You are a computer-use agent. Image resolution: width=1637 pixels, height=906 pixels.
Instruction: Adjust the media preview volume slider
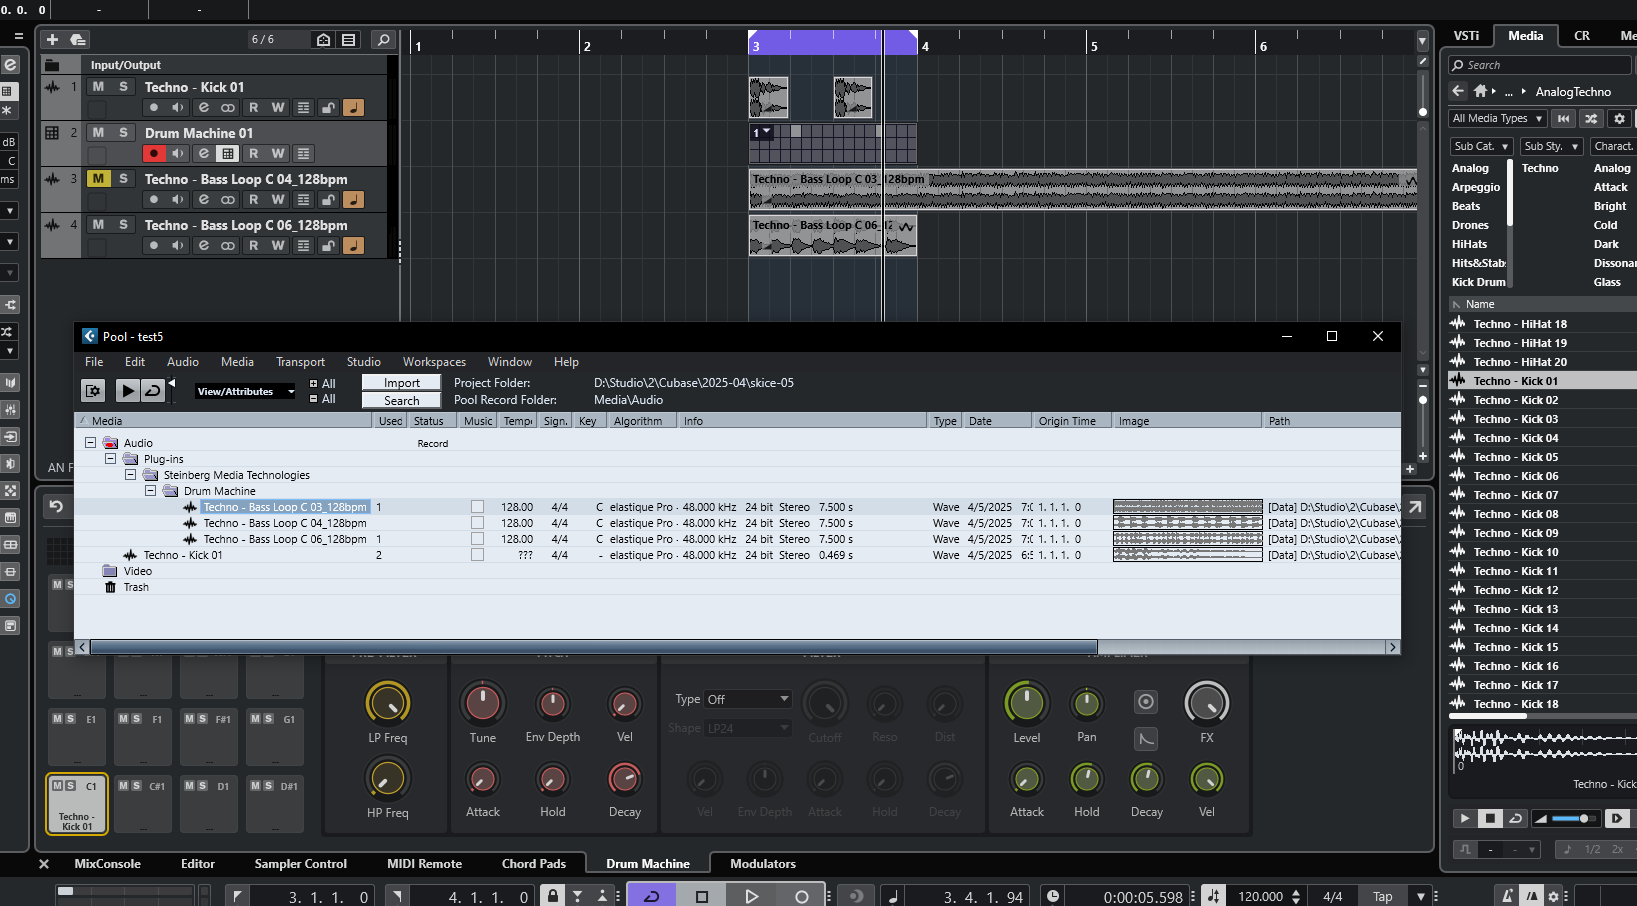[1584, 819]
